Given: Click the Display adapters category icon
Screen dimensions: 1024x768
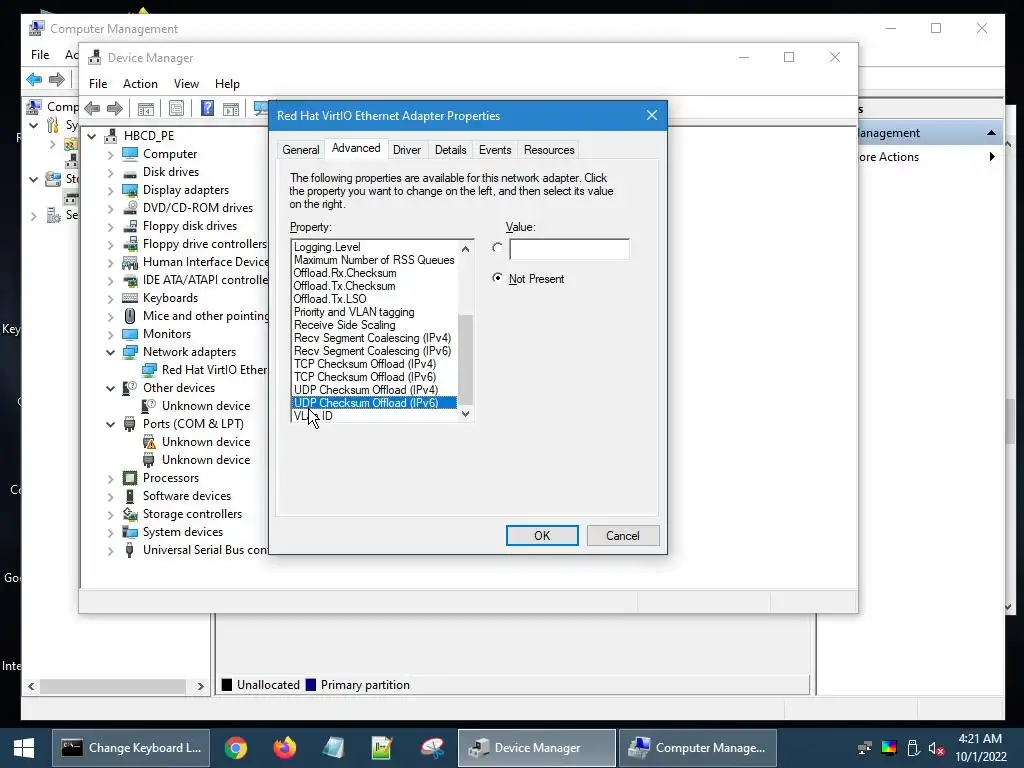Looking at the screenshot, I should pos(130,190).
